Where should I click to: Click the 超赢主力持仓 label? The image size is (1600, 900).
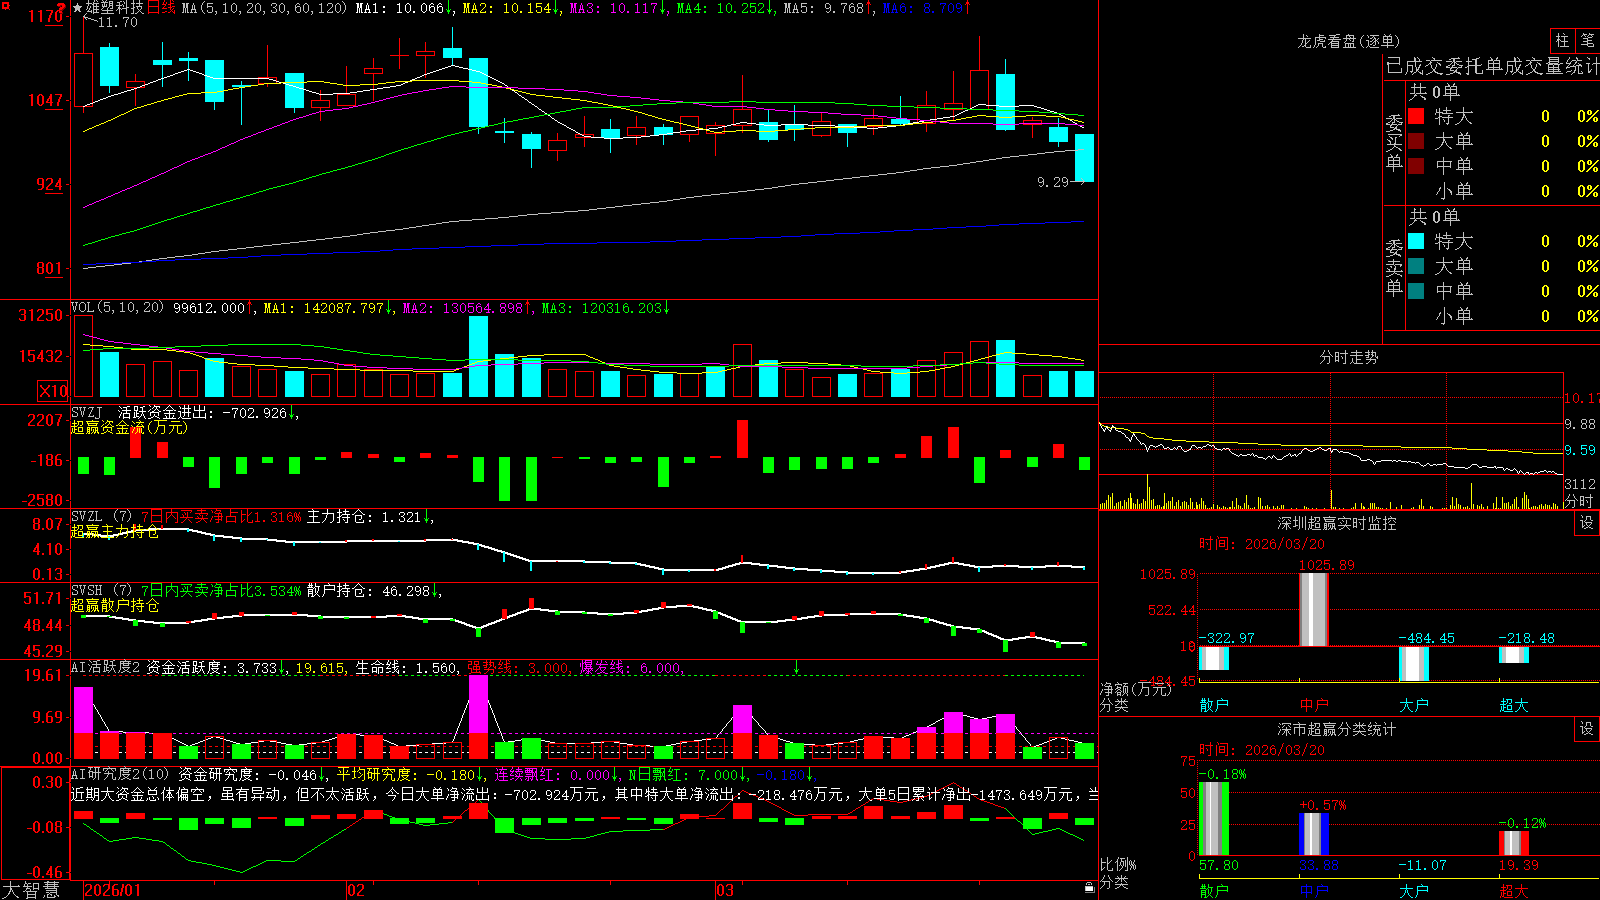tap(115, 531)
